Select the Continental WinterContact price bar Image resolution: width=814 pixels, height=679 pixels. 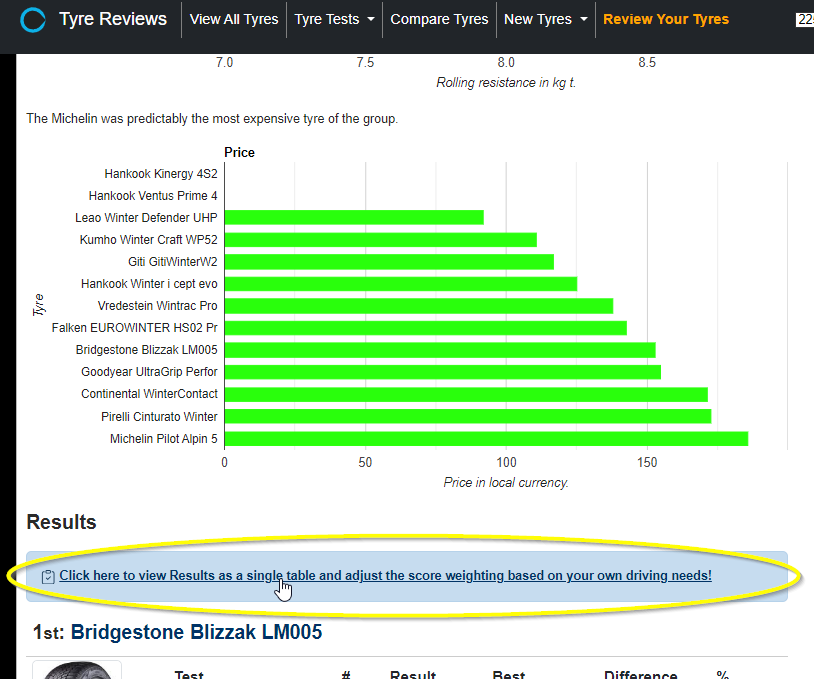pos(466,395)
